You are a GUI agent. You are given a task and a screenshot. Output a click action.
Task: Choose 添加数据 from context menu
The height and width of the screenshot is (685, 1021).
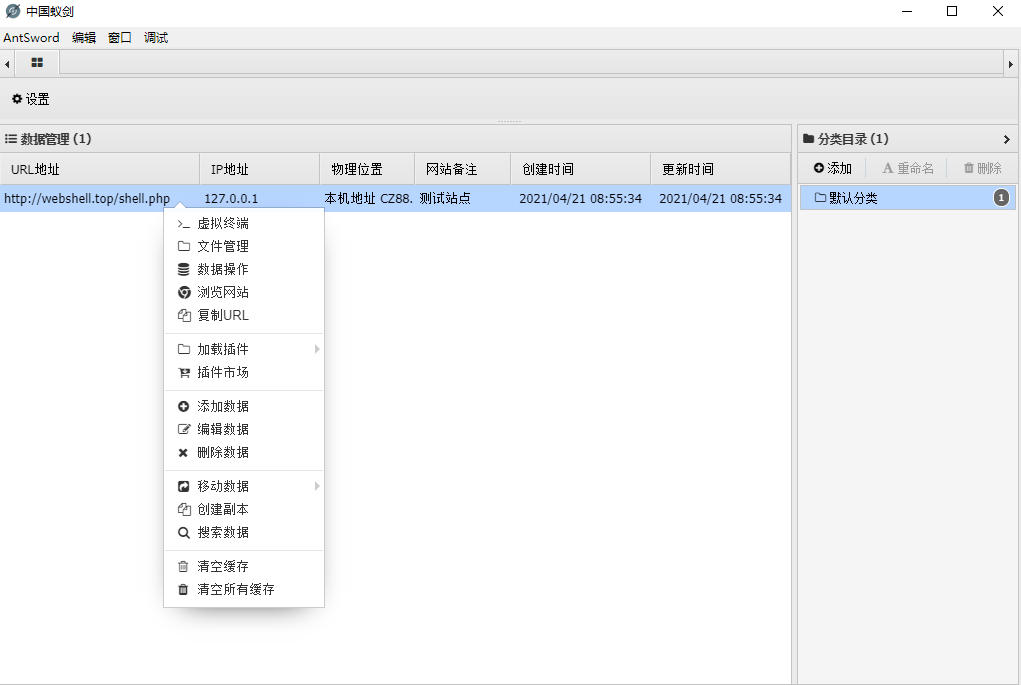click(222, 406)
